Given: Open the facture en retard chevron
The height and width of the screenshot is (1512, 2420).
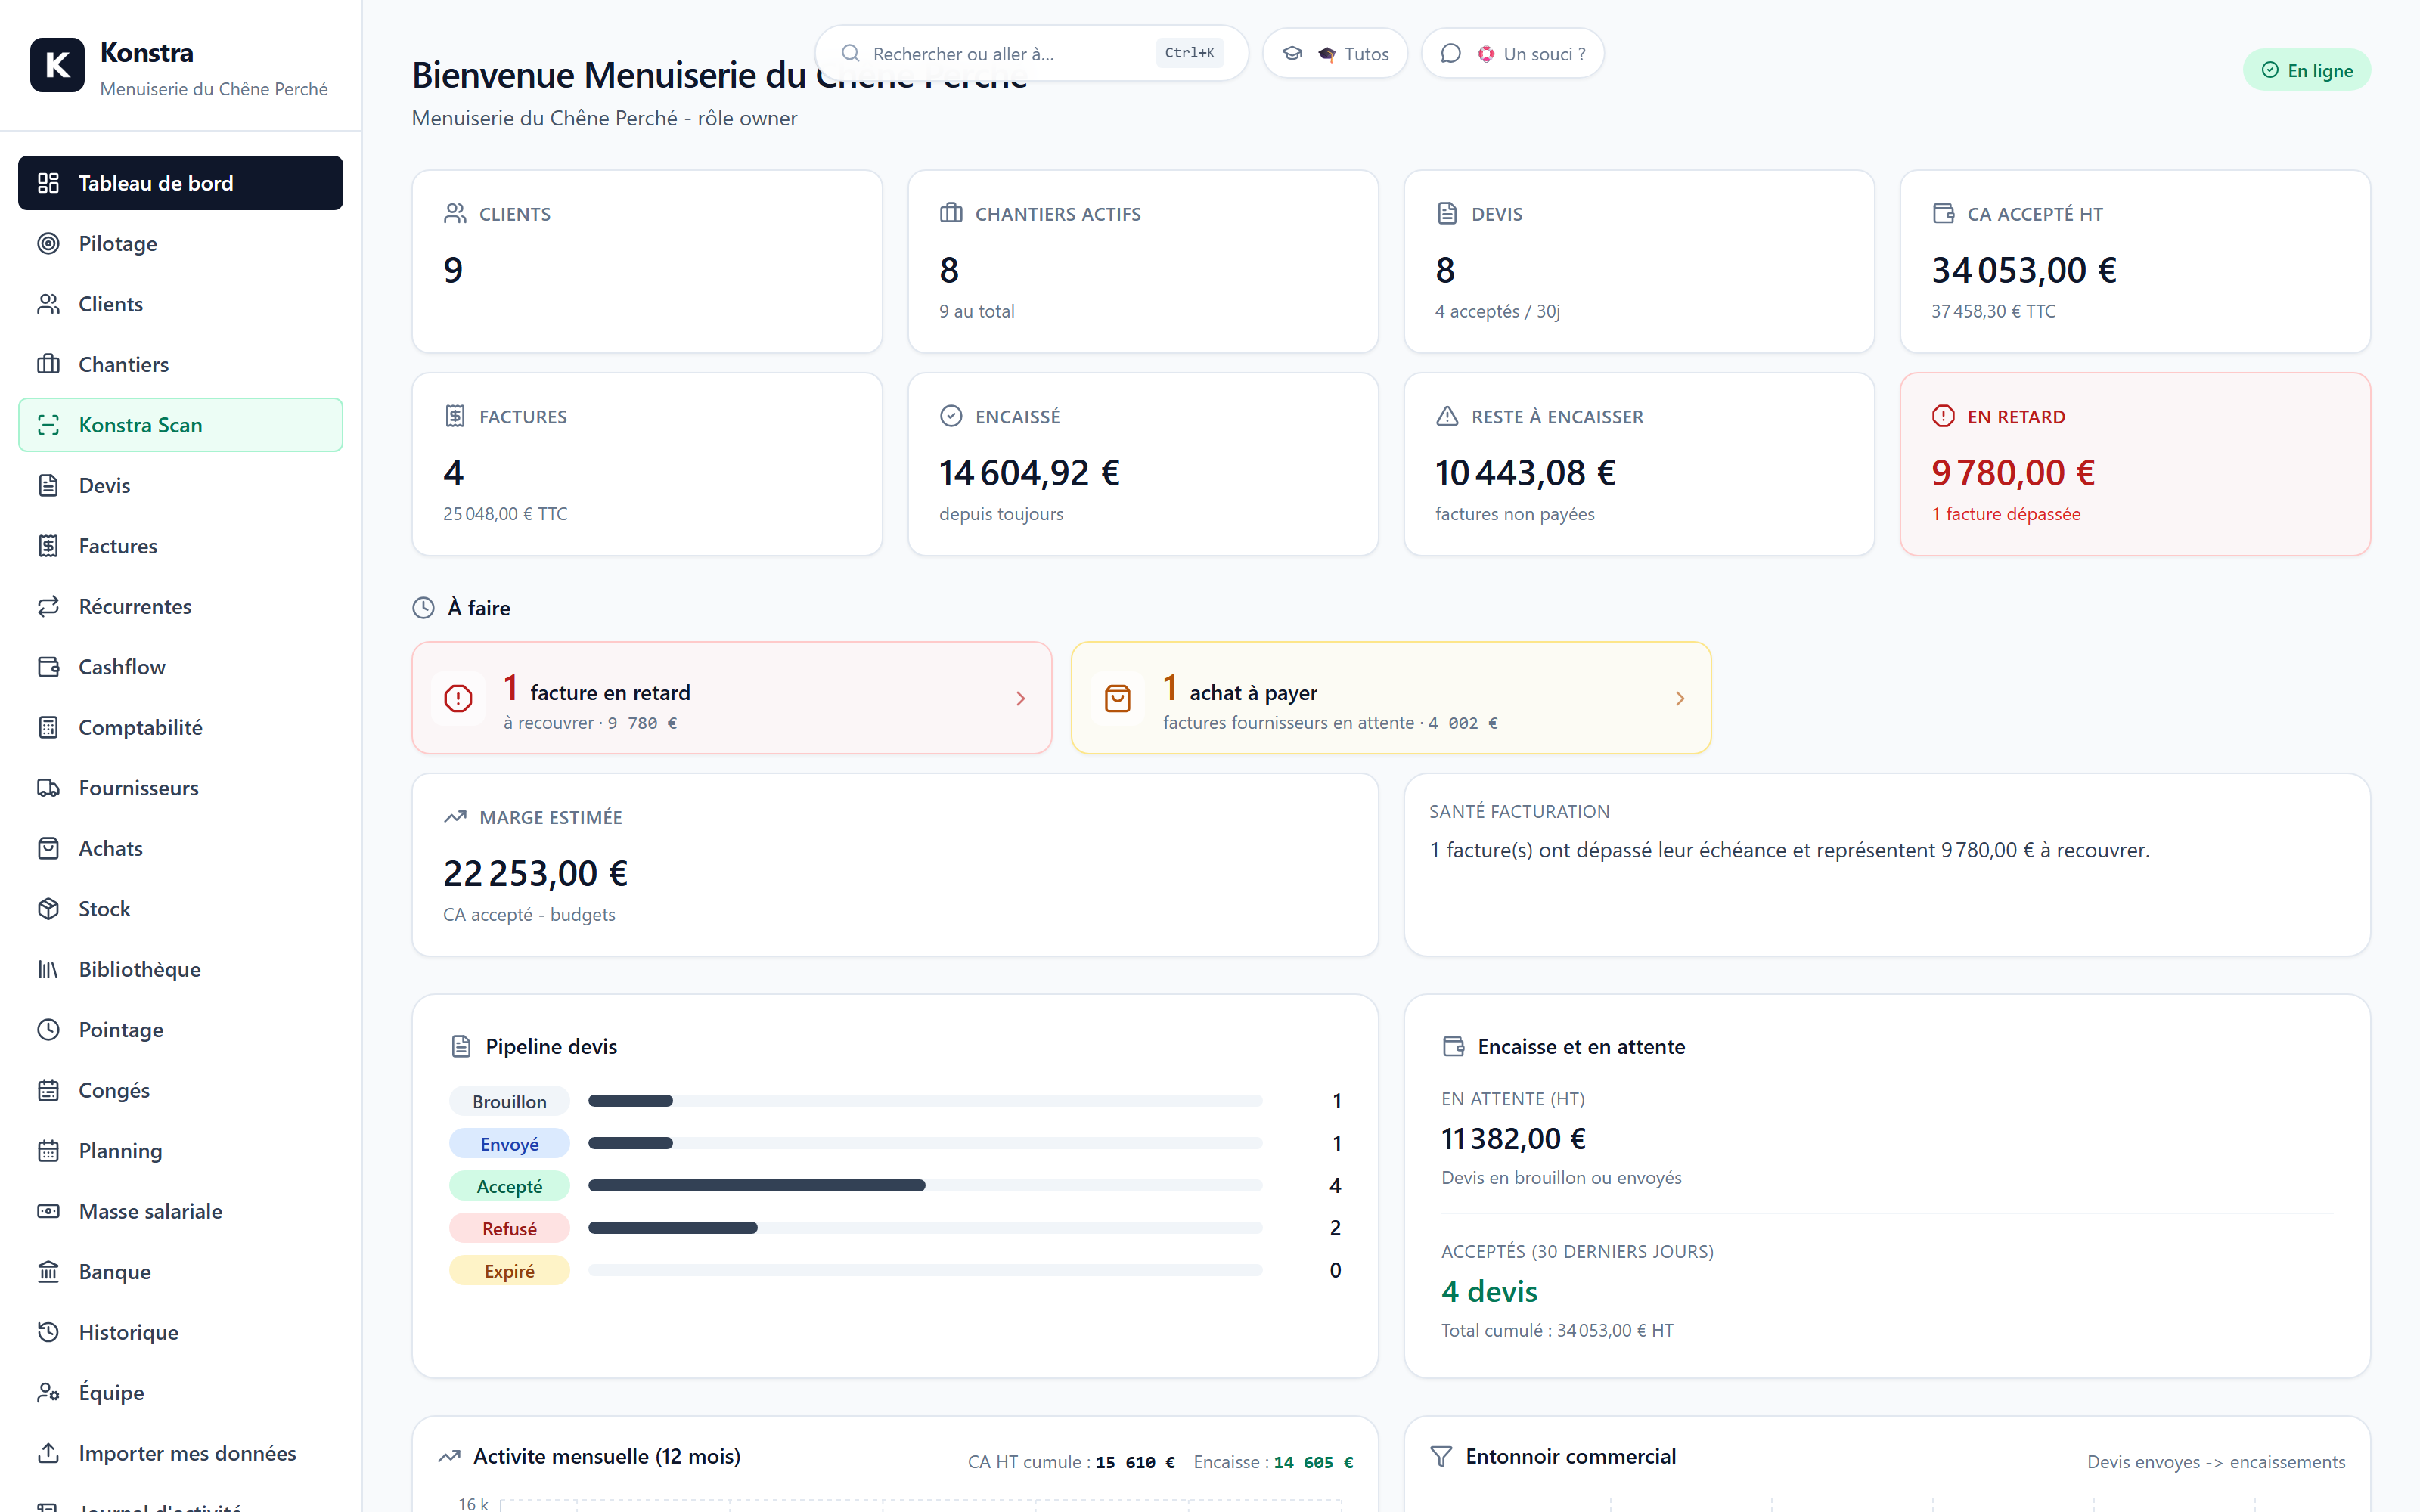Looking at the screenshot, I should 1020,698.
